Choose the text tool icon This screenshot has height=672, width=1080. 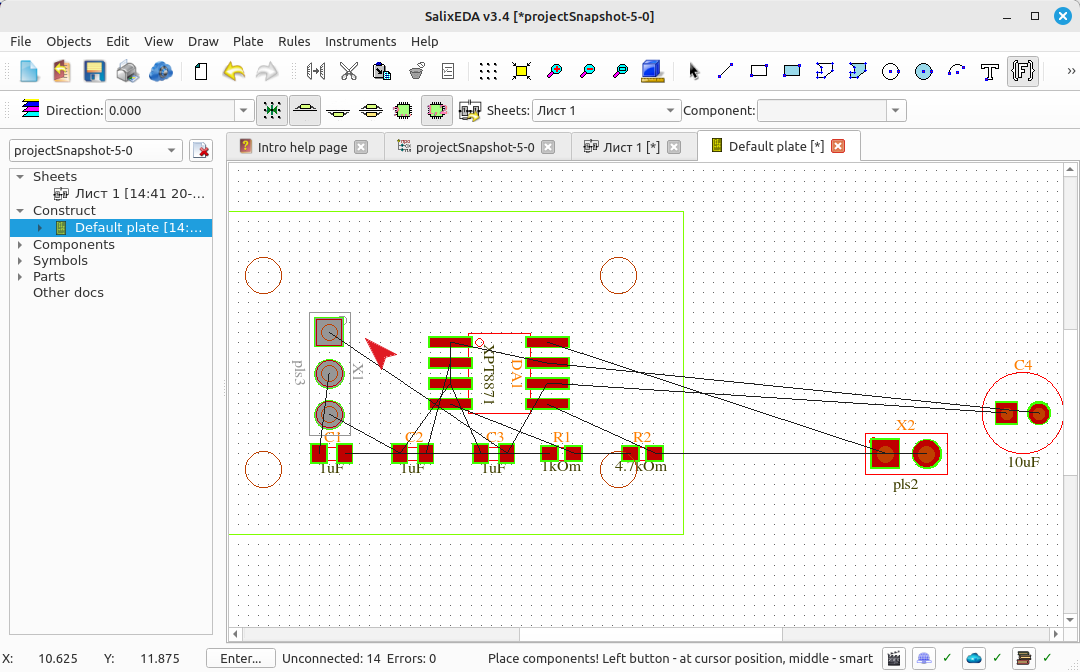pos(990,71)
